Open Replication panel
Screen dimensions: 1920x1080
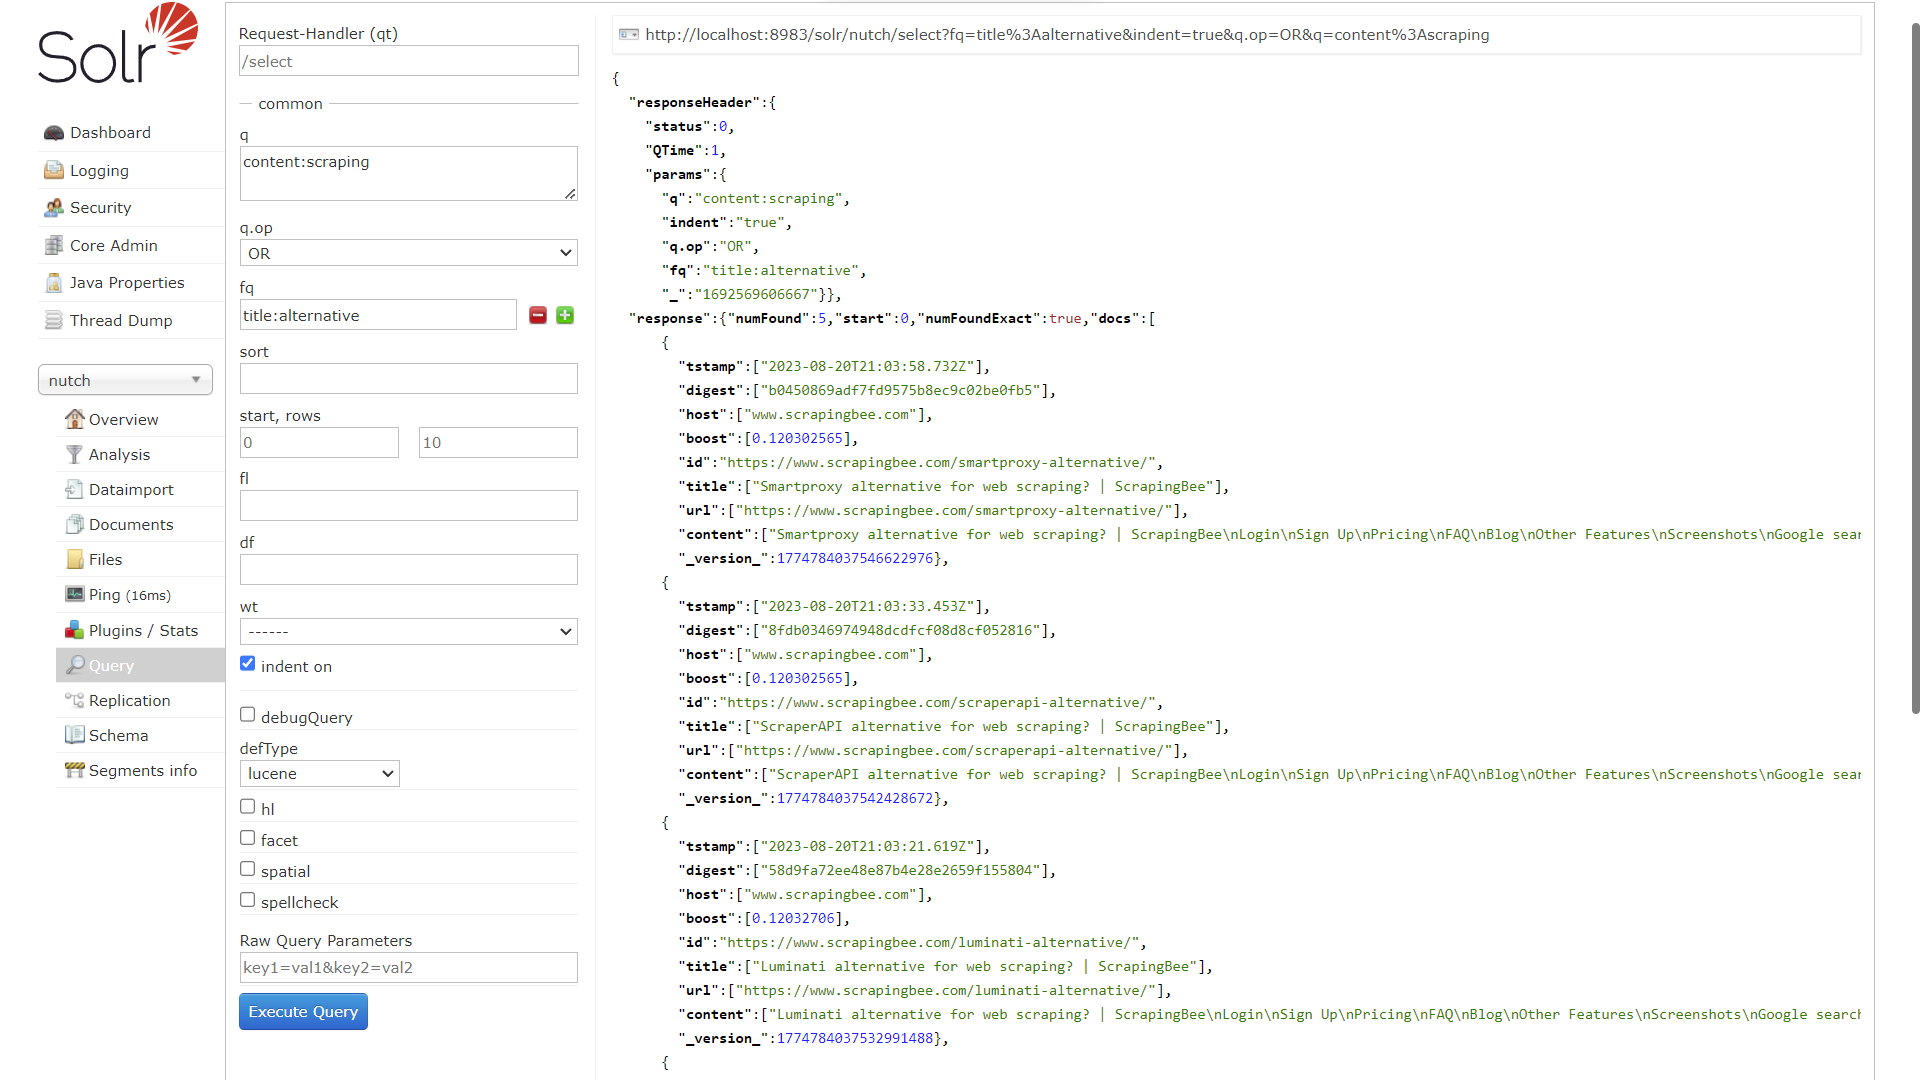click(129, 700)
